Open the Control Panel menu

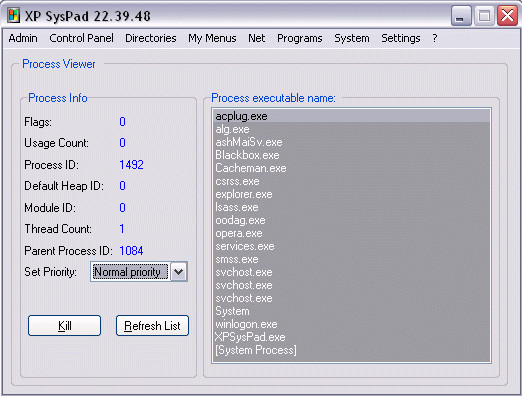[x=81, y=38]
